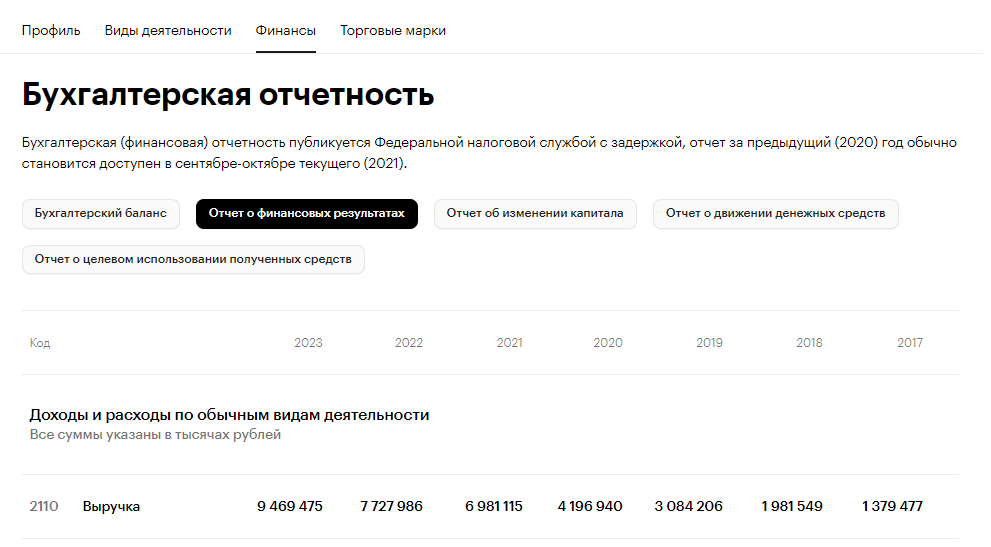Screen dimensions: 991x547
Task: Click row code 2110
Action: click(44, 507)
